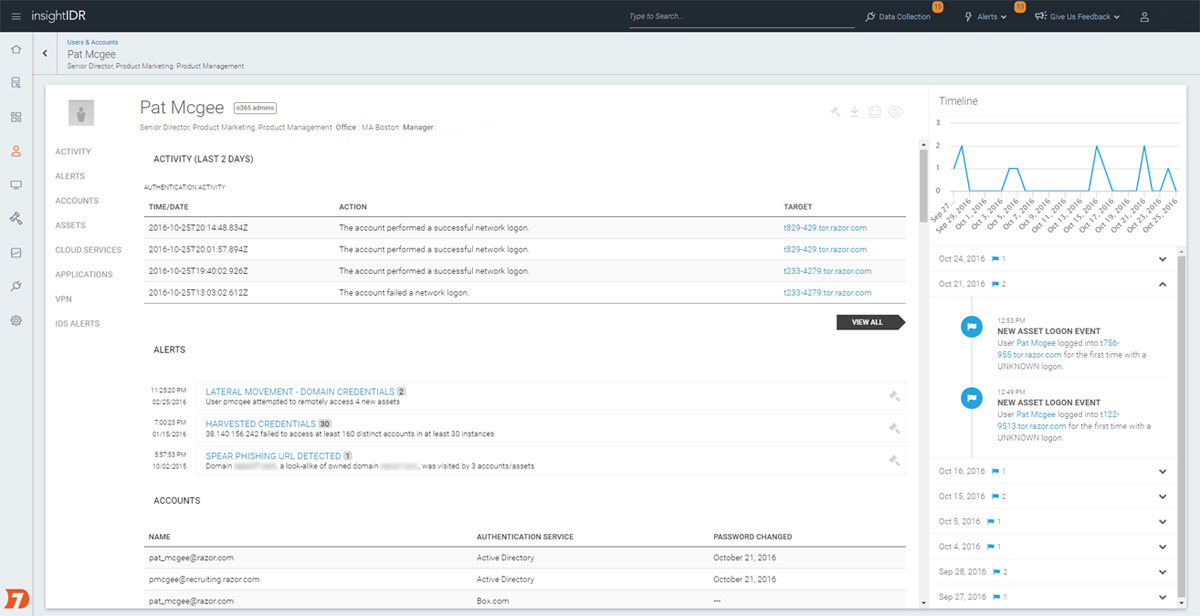Click the 2016-10-25T20:14:48.834Z timestamp

pyautogui.click(x=198, y=228)
